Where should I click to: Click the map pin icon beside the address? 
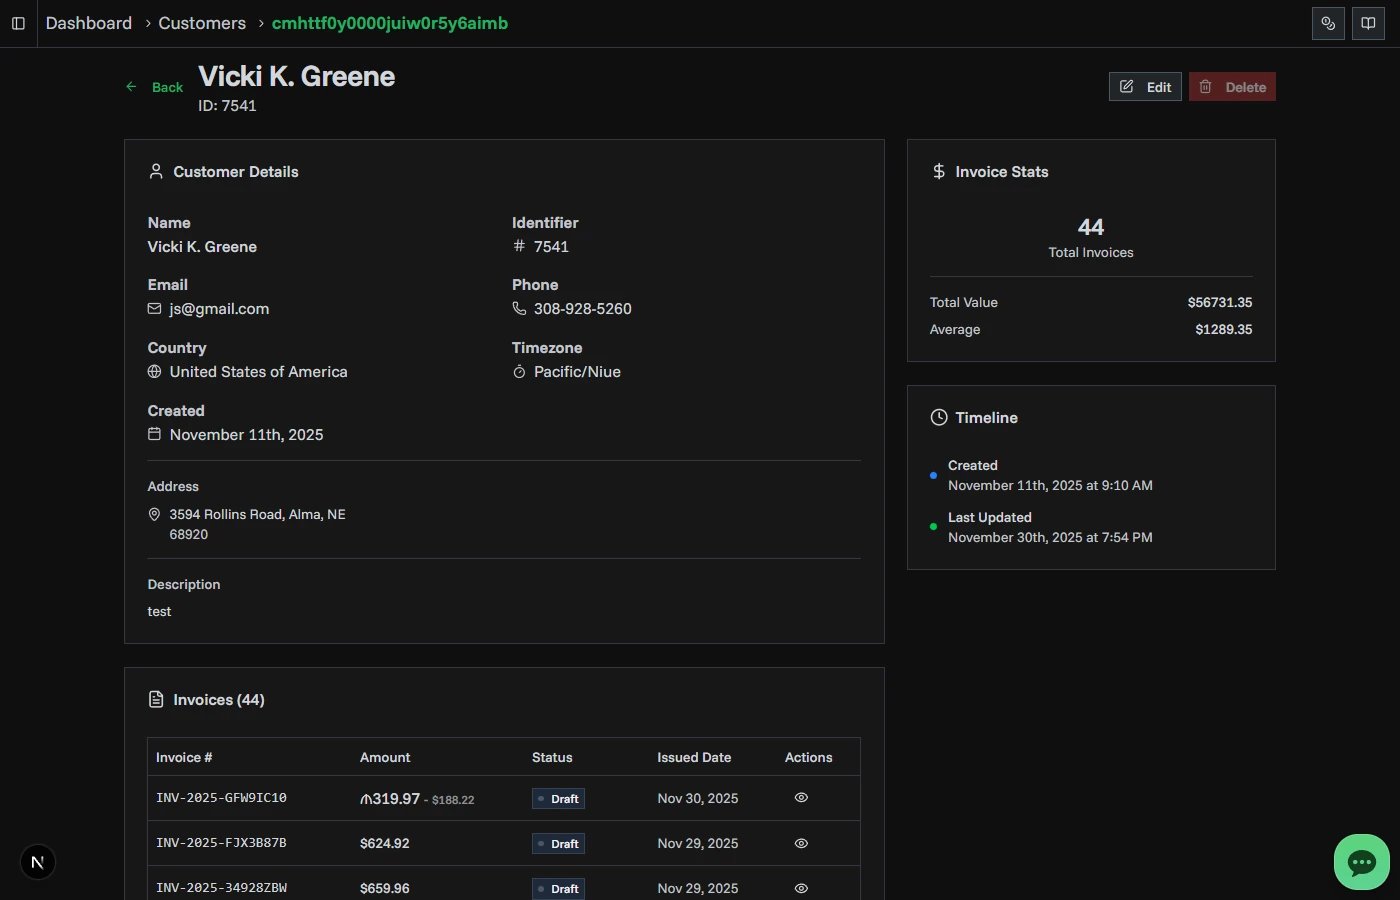[154, 513]
